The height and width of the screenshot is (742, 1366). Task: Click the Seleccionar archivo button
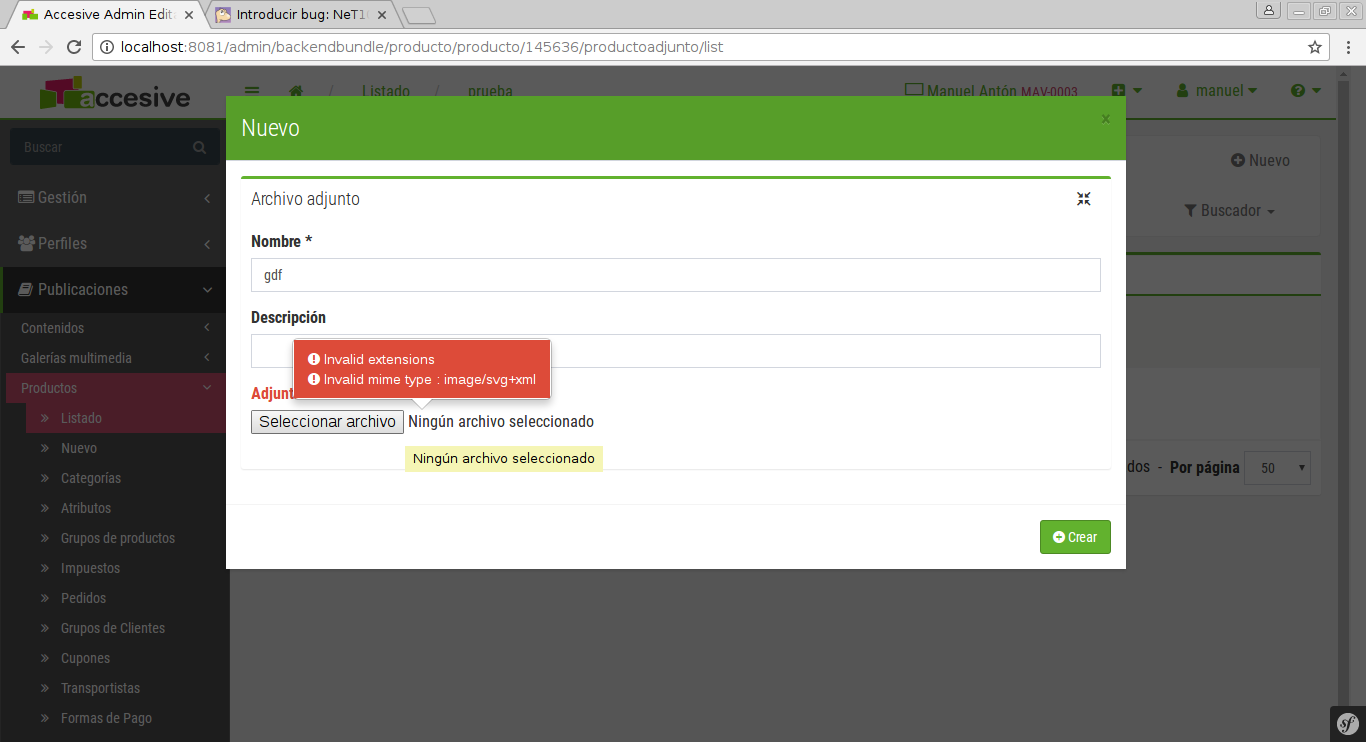[327, 422]
